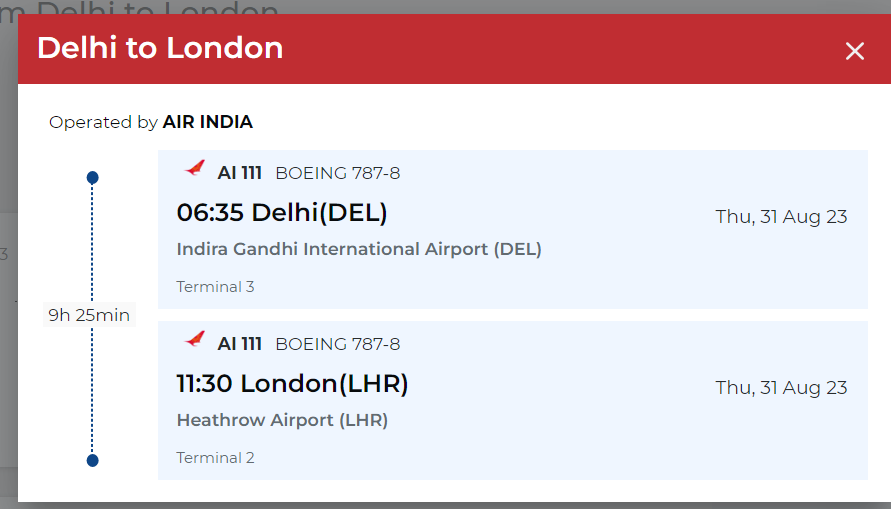
Task: Click BOEING 787-8 in departure card
Action: pyautogui.click(x=338, y=173)
